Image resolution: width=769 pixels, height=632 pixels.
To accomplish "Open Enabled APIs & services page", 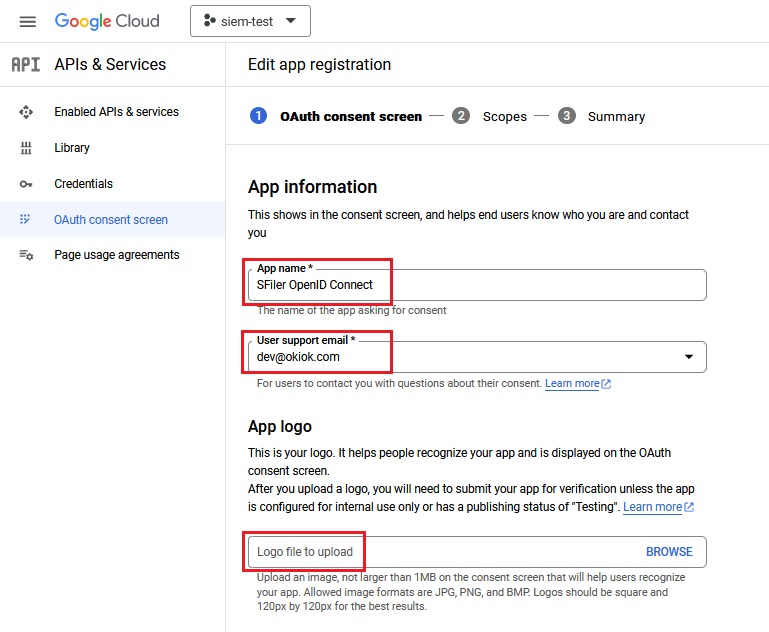I will [x=116, y=112].
